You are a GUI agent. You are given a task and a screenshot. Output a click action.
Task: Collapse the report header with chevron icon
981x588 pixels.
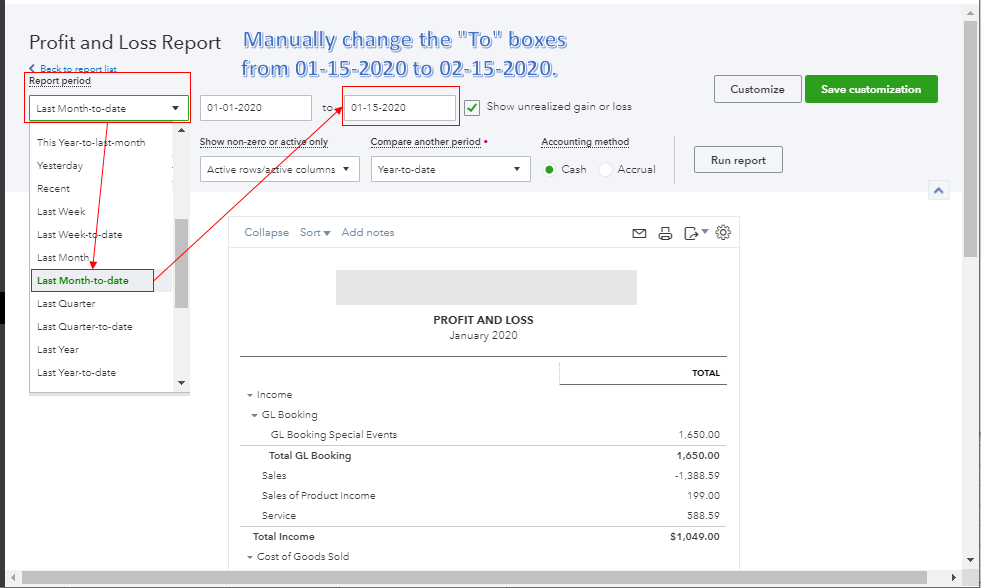coord(938,190)
